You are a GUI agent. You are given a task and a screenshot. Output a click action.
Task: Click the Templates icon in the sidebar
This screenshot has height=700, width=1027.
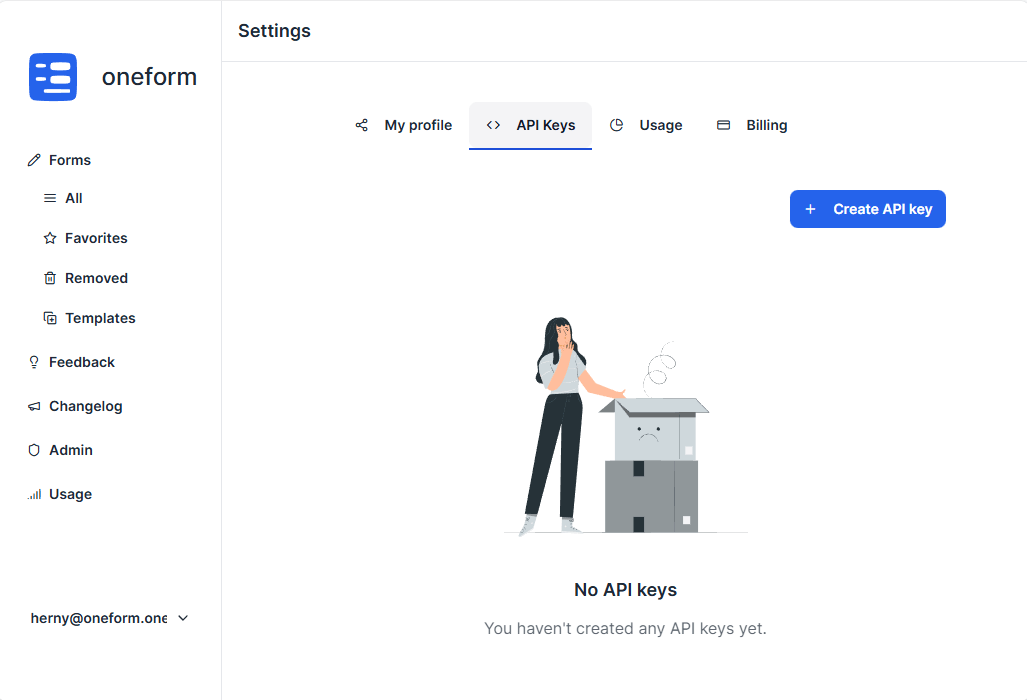point(49,318)
